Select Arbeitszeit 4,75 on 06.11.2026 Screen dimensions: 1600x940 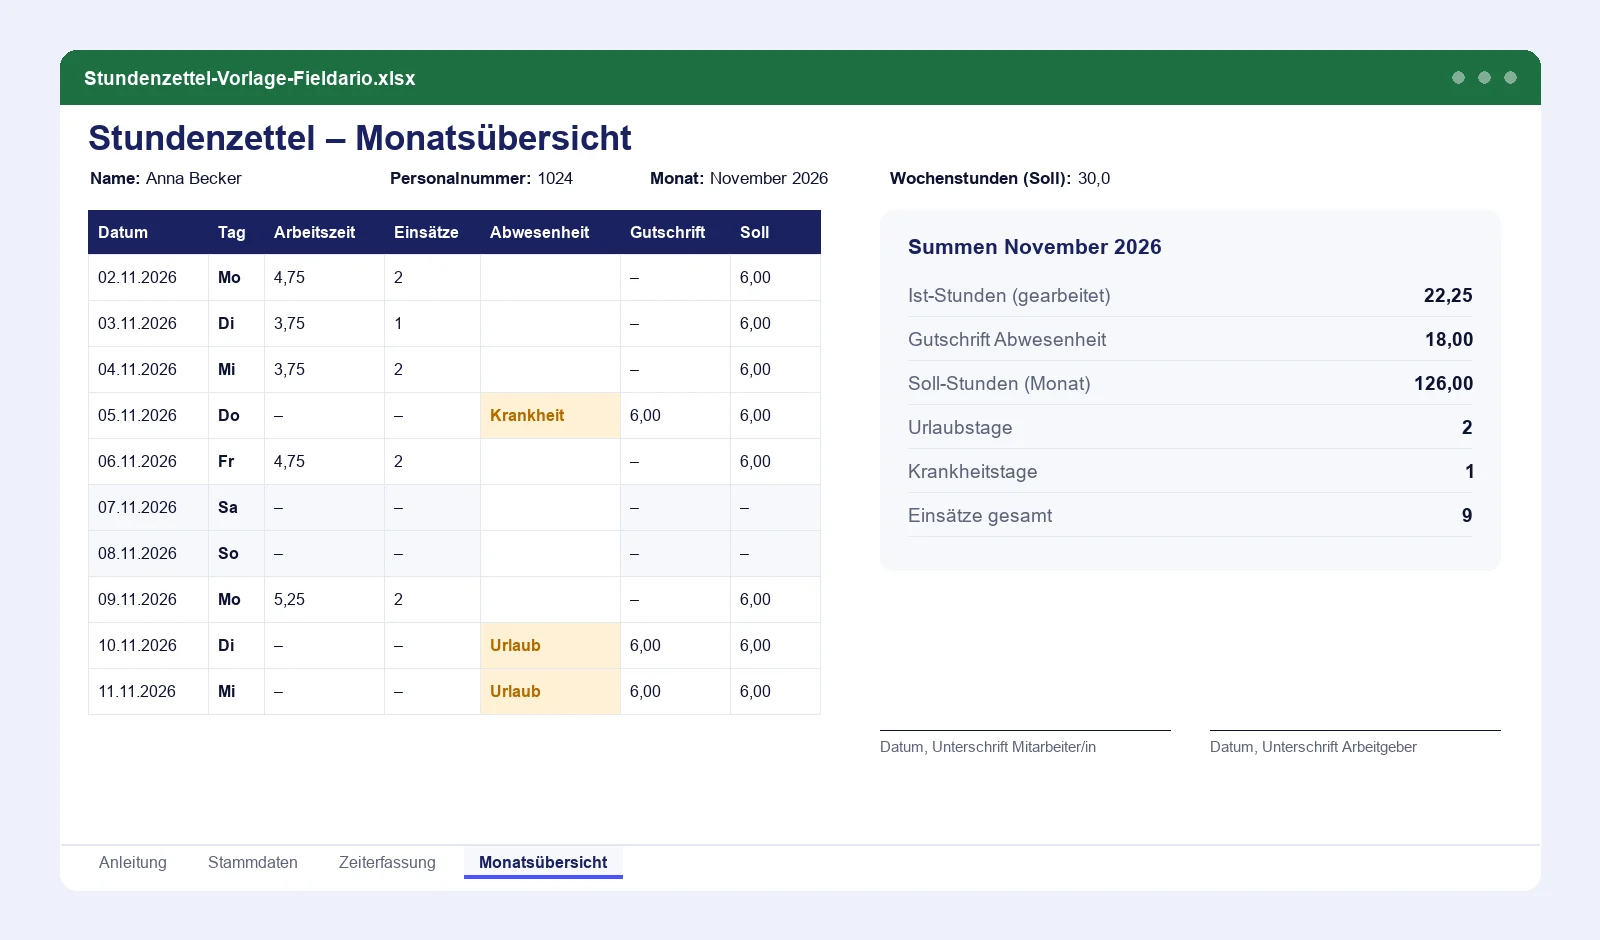[x=324, y=461]
